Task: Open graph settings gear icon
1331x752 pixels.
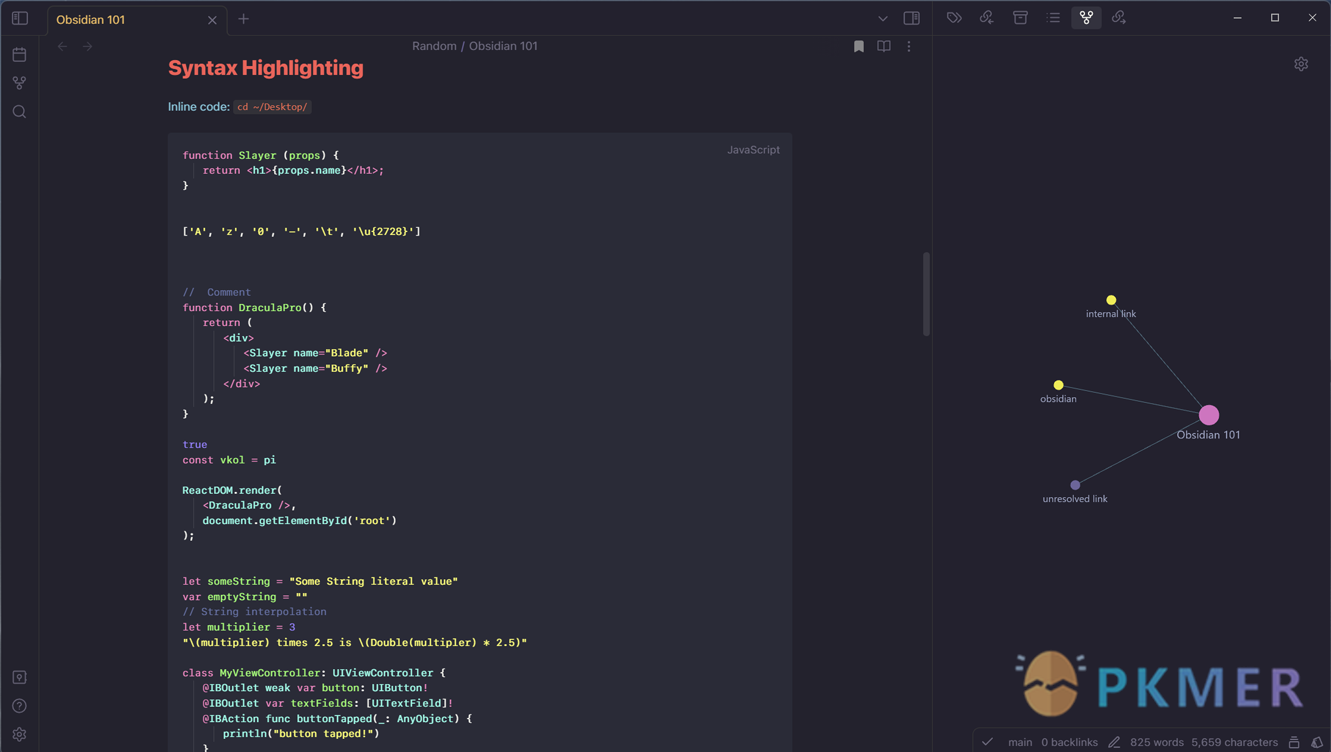Action: pyautogui.click(x=1301, y=64)
